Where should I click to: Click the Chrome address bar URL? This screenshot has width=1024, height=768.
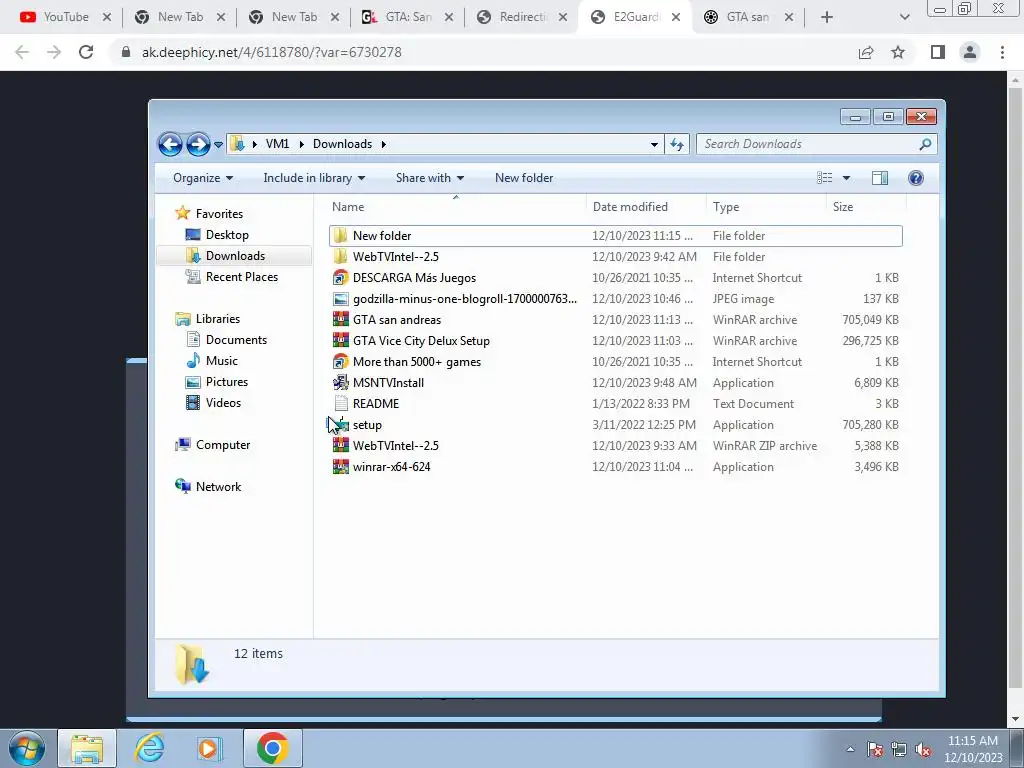(x=272, y=52)
